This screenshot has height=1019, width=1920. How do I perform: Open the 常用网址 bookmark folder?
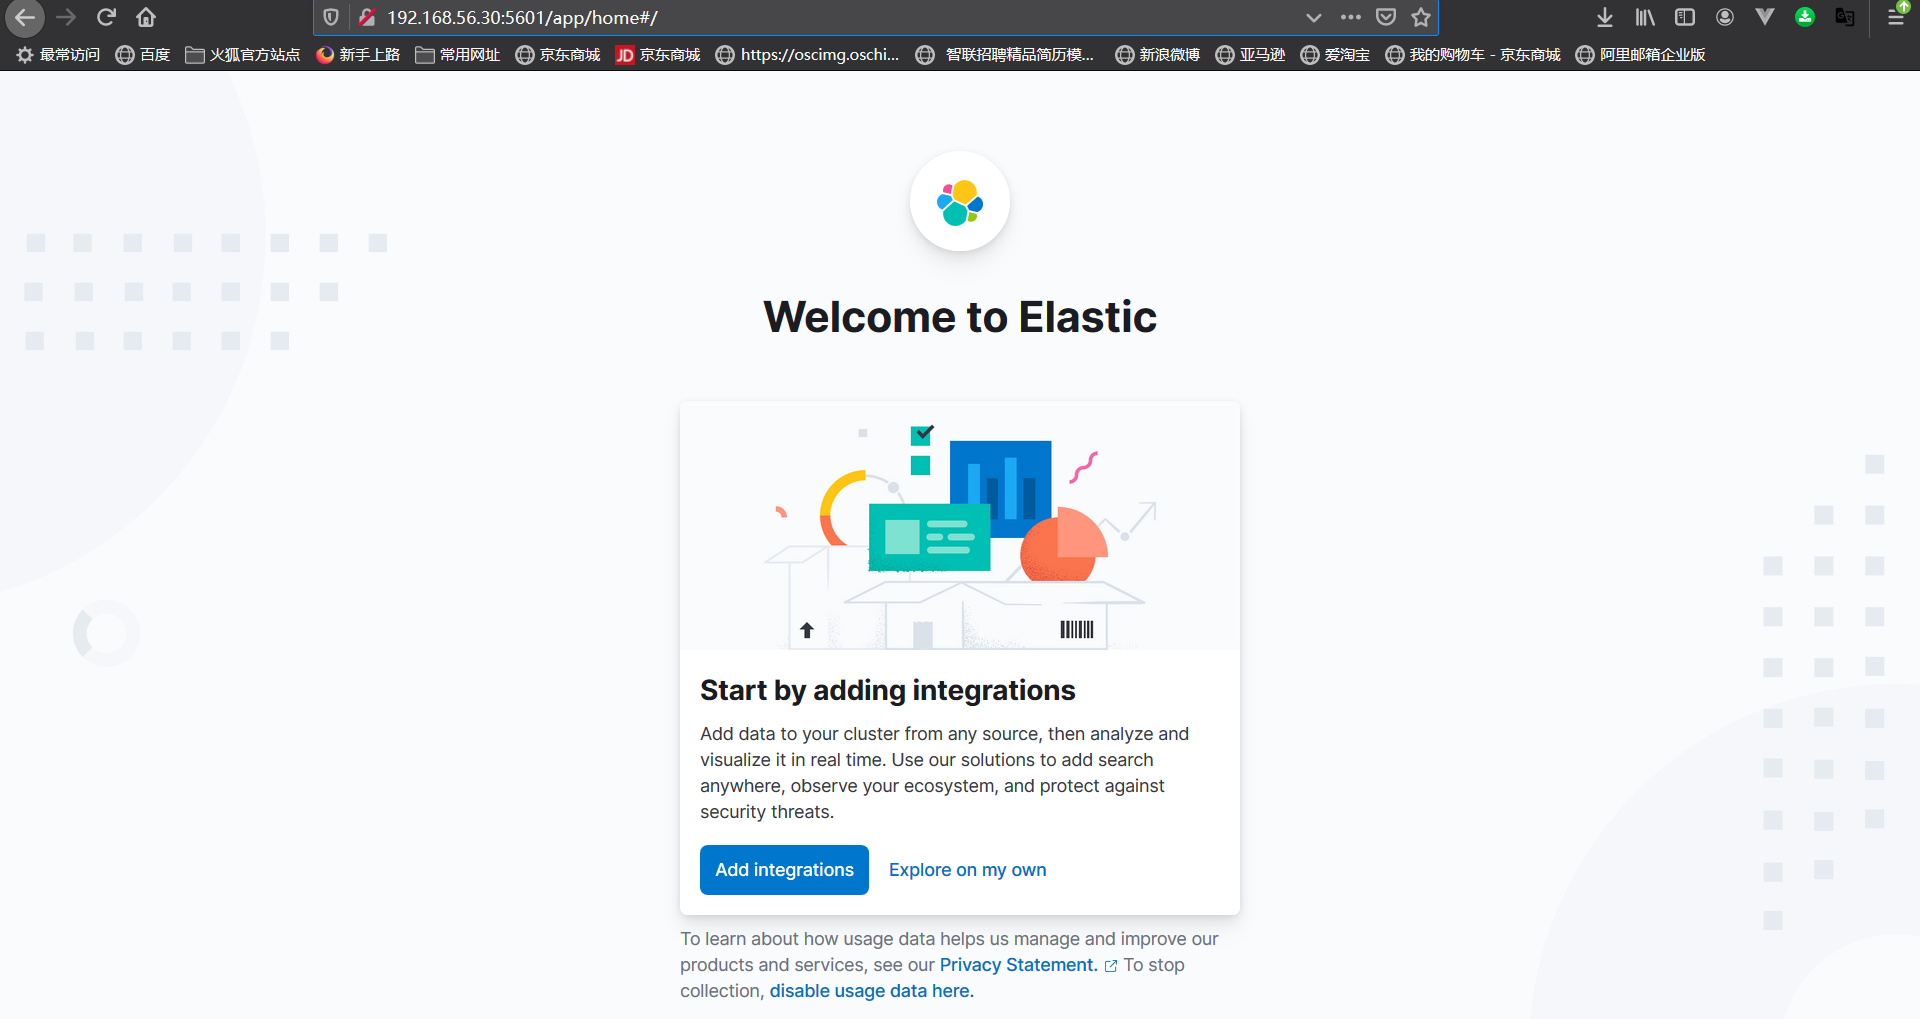[458, 55]
